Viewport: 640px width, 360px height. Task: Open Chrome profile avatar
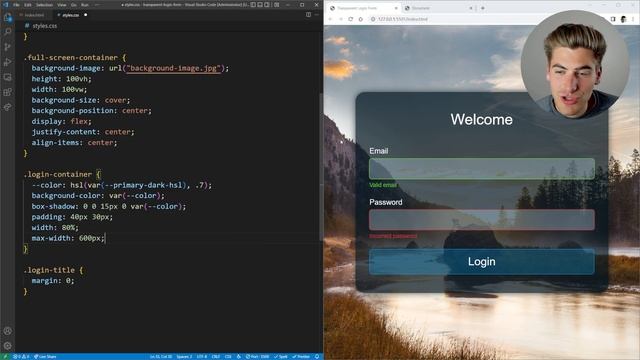point(623,19)
